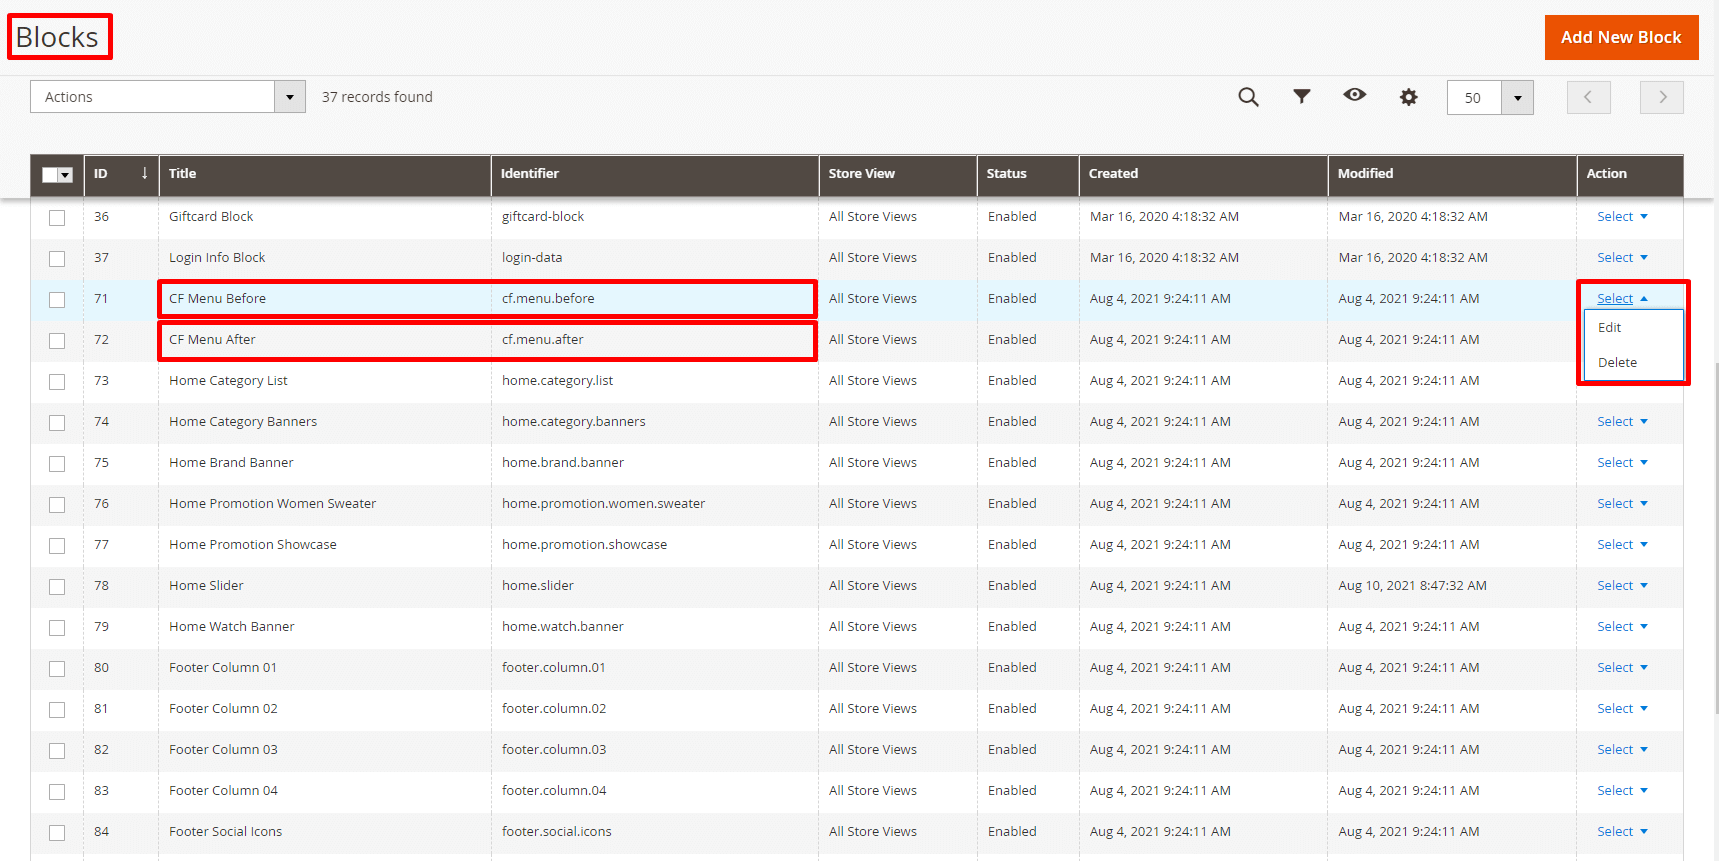The height and width of the screenshot is (861, 1719).
Task: Click the search magnifier icon
Action: (x=1248, y=97)
